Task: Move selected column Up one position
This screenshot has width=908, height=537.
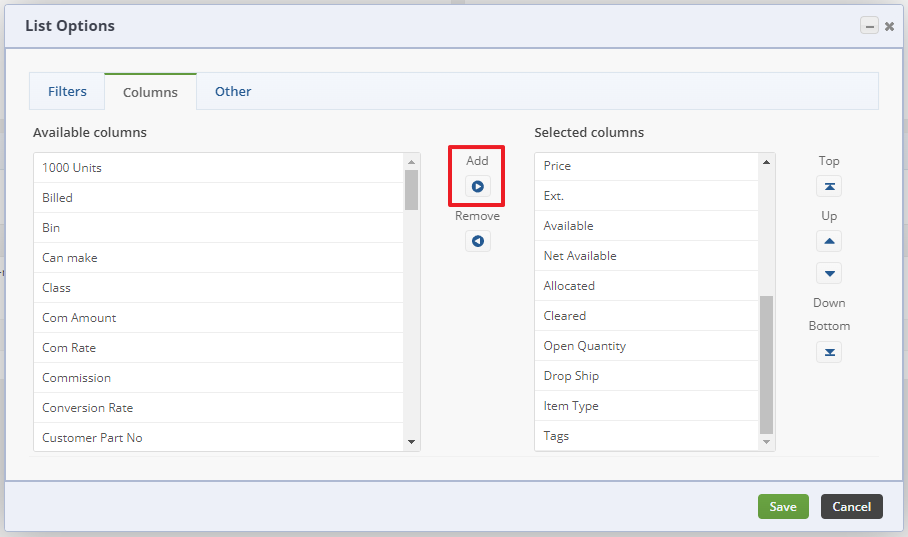Action: pyautogui.click(x=829, y=241)
